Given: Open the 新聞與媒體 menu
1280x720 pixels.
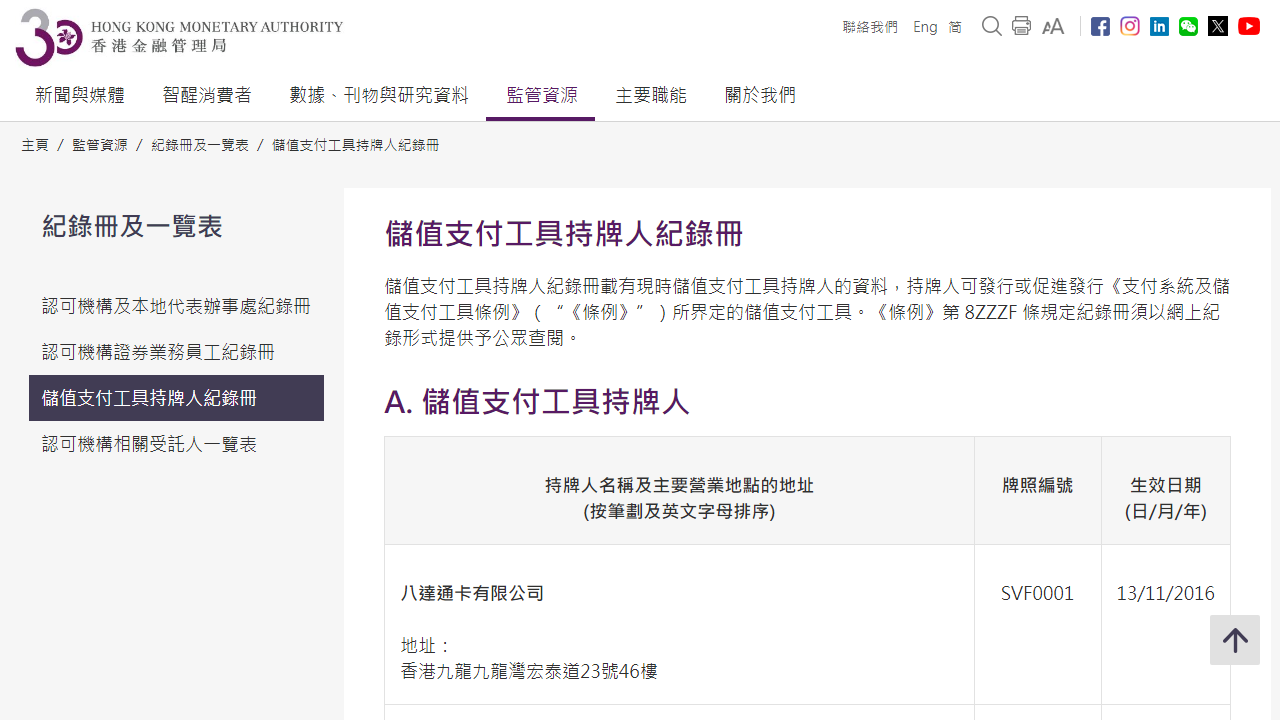Looking at the screenshot, I should click(x=79, y=95).
